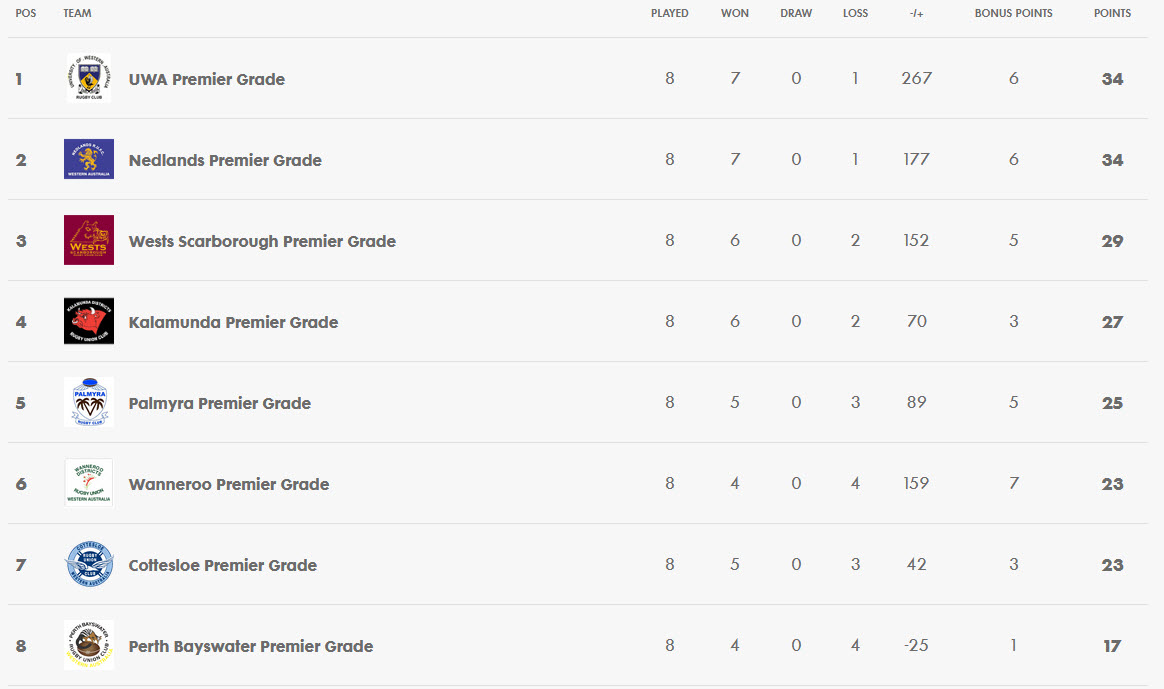
Task: Click the POINTS column header
Action: [1112, 13]
